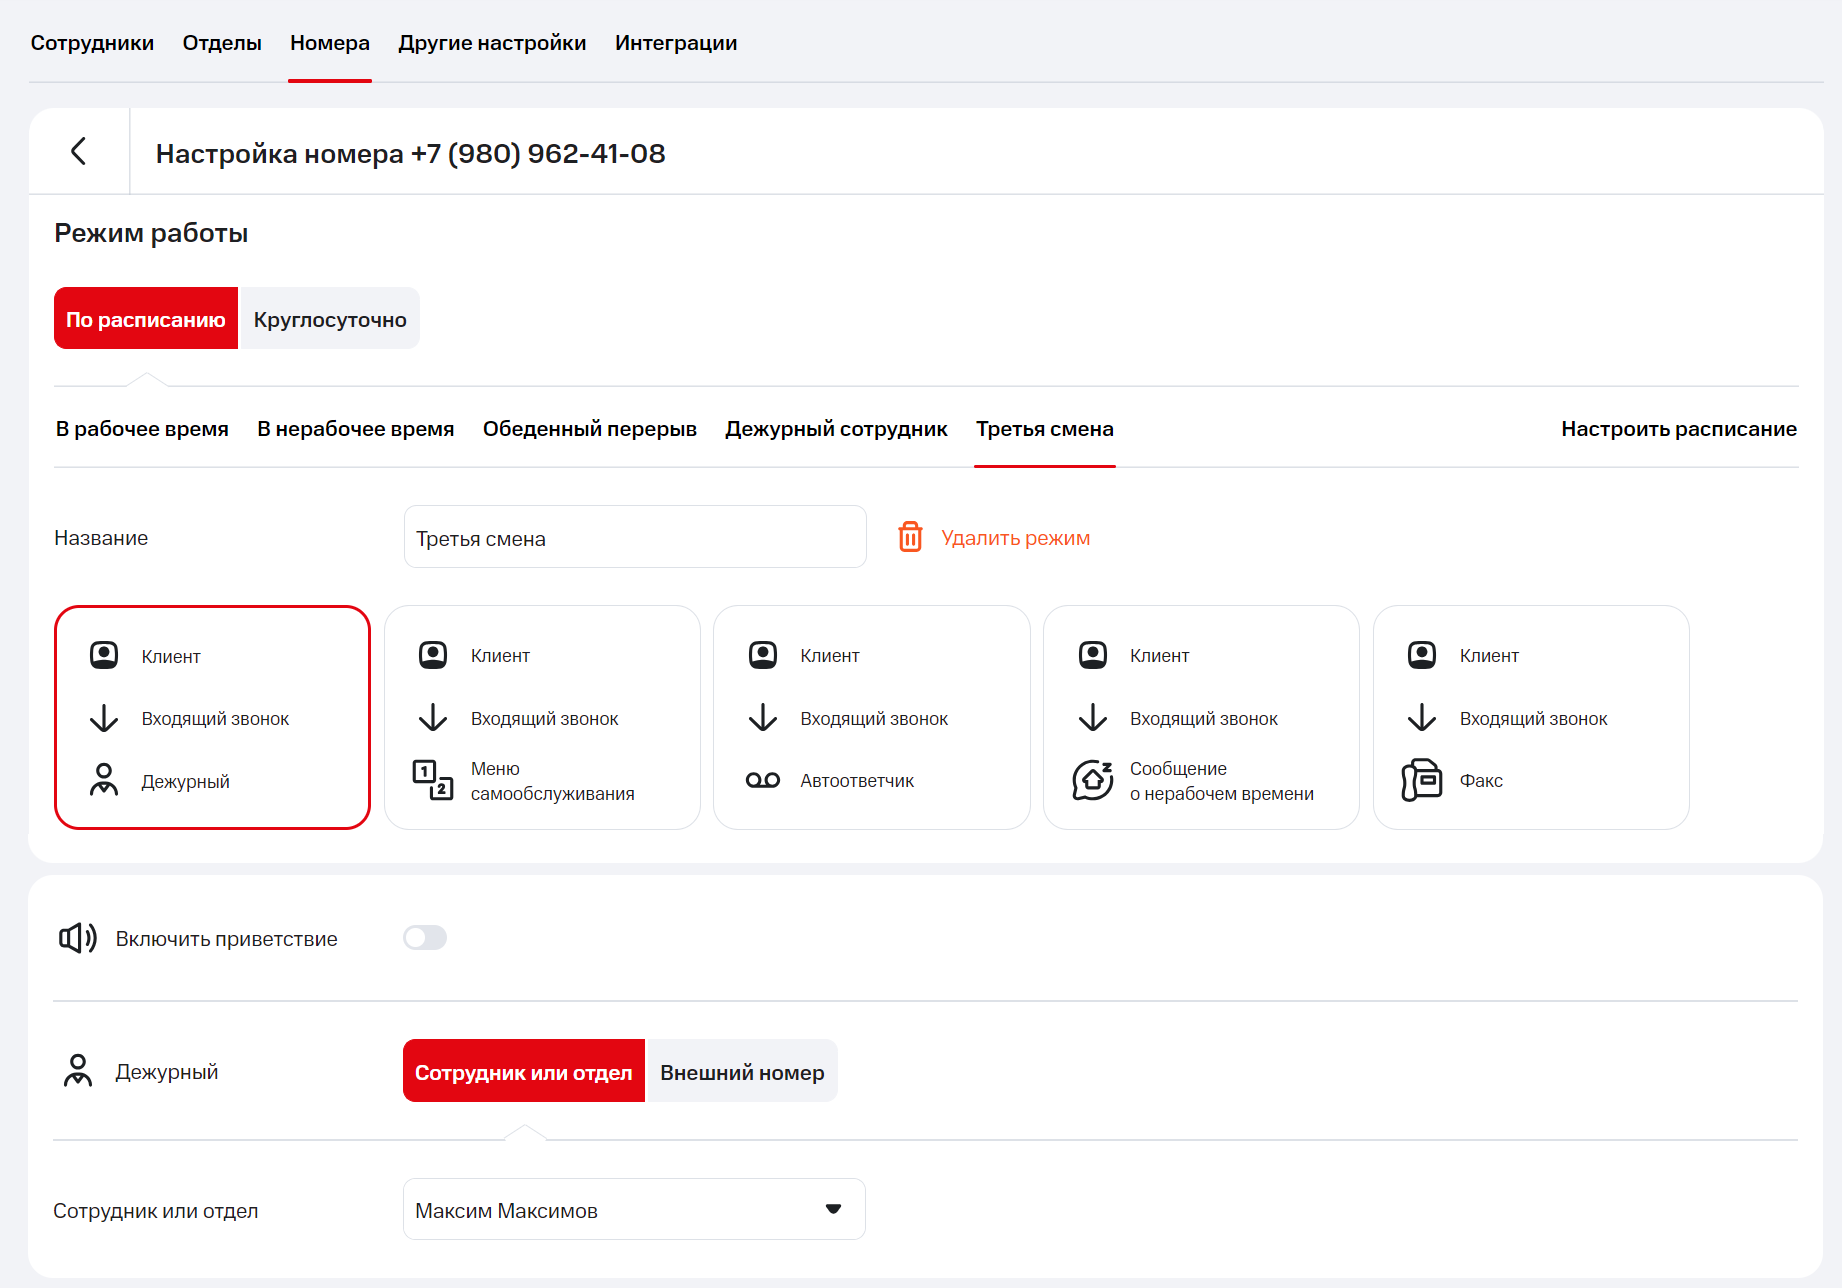The image size is (1842, 1288).
Task: Switch schedule mode to Круглосуточно
Action: click(x=330, y=319)
